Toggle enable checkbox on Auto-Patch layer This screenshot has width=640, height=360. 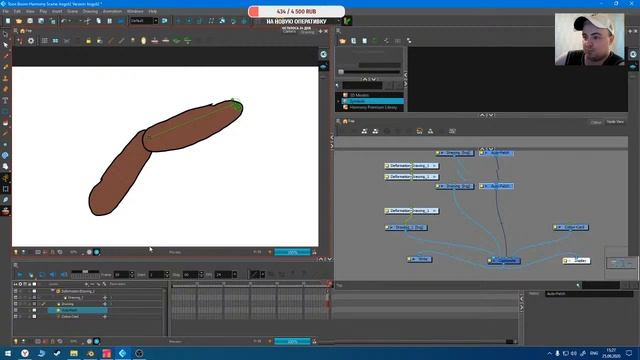coord(16,310)
